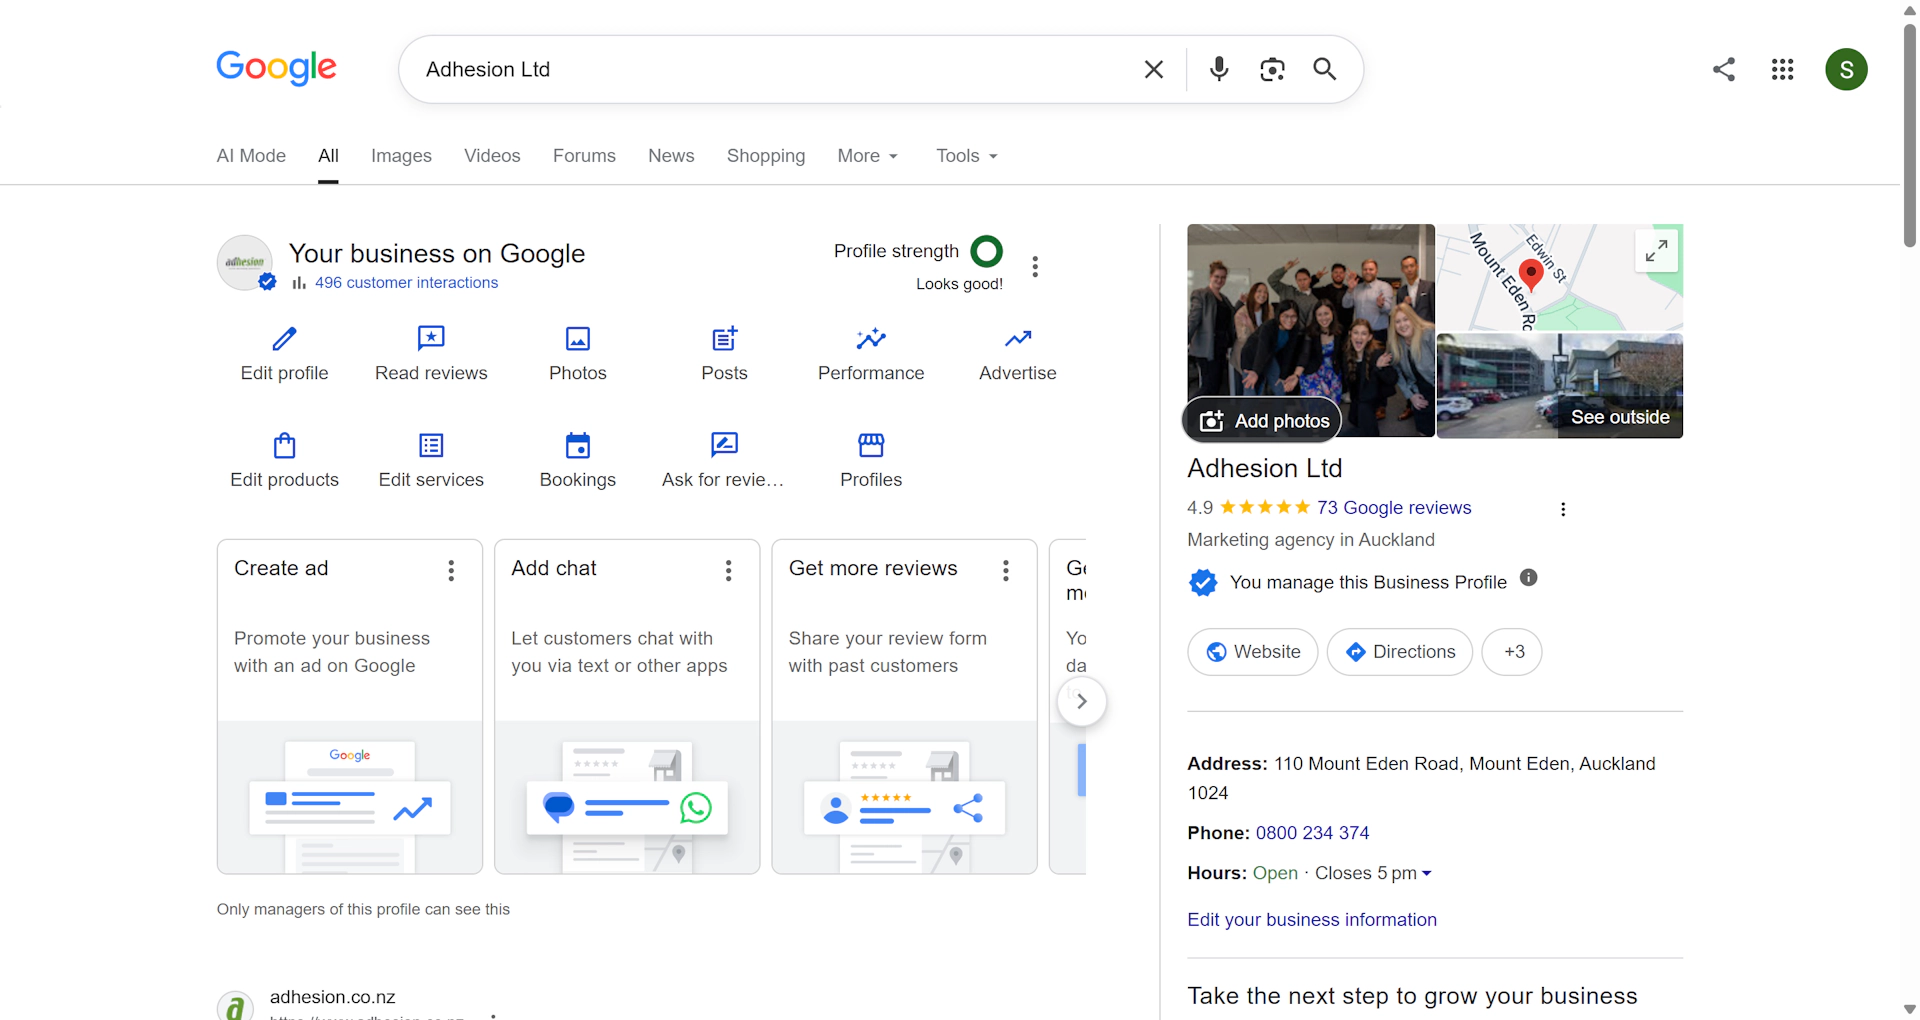
Task: Submit search with magnifier icon
Action: point(1325,69)
